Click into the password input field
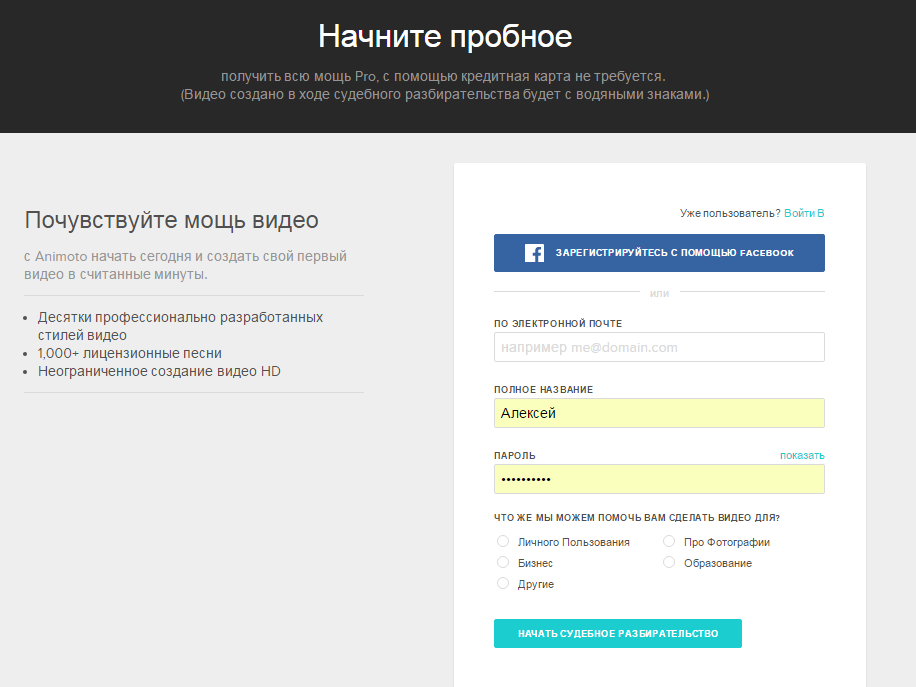The image size is (916, 687). (x=659, y=479)
